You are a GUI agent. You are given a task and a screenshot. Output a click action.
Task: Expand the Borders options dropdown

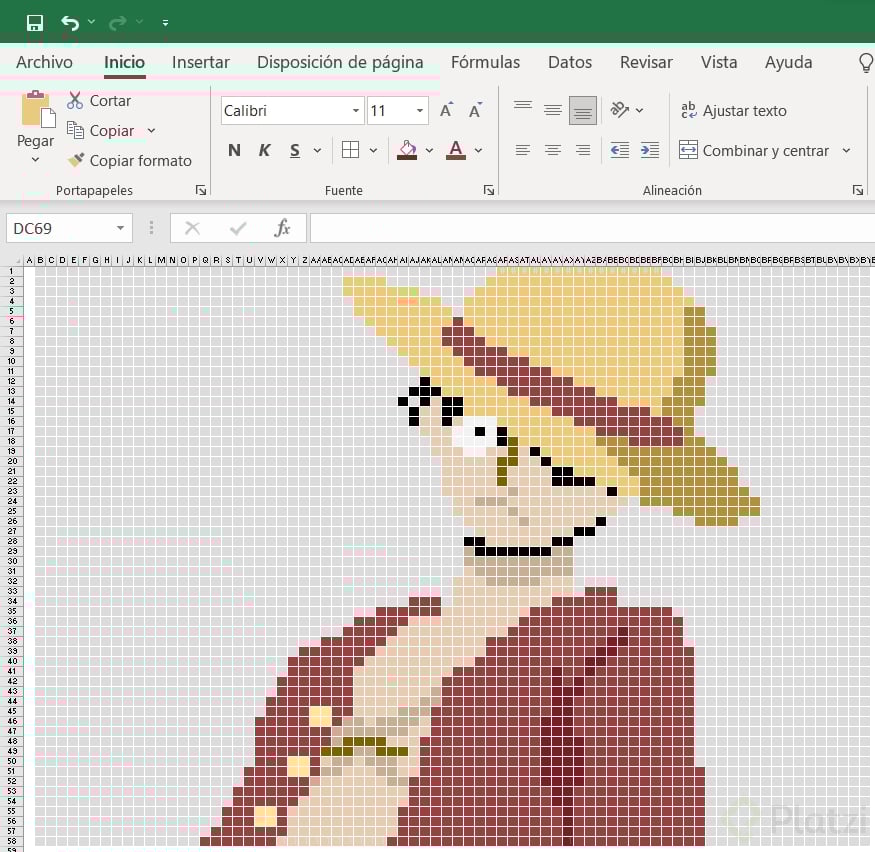(373, 150)
